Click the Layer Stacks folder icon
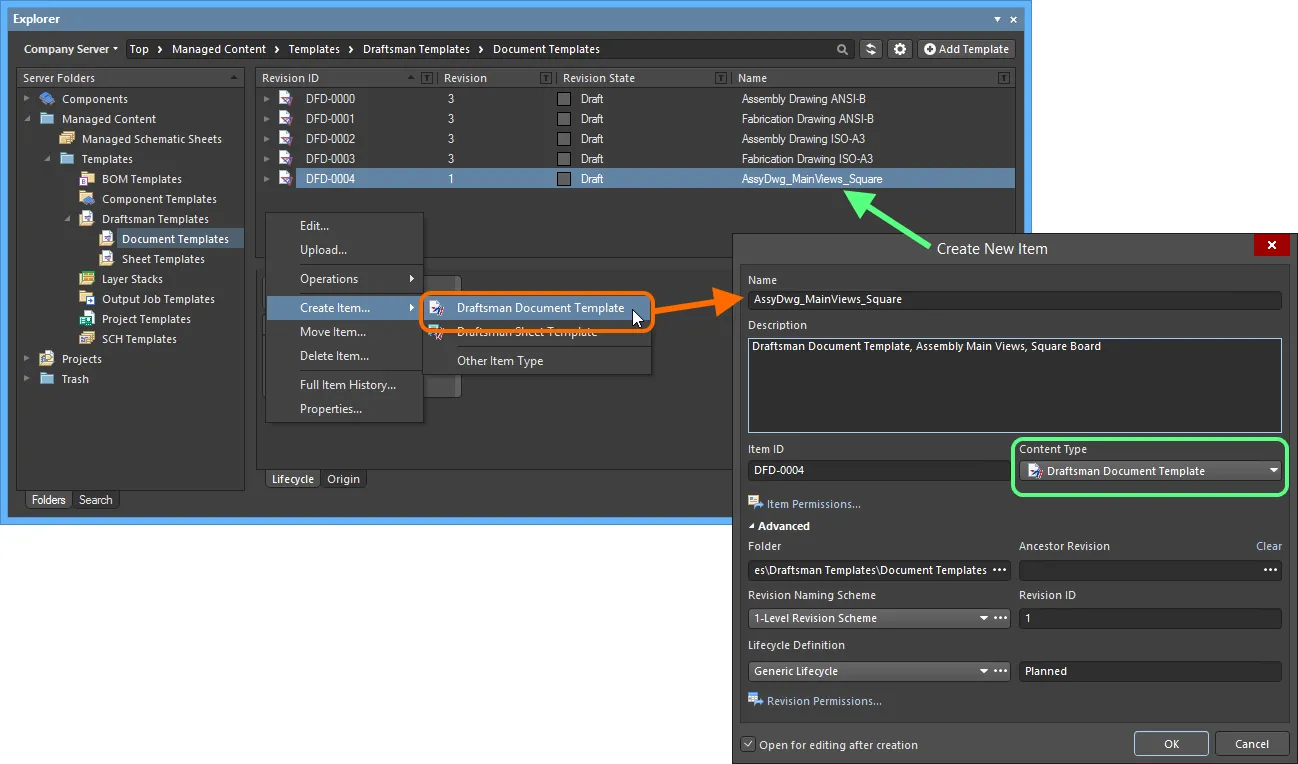 pos(87,279)
